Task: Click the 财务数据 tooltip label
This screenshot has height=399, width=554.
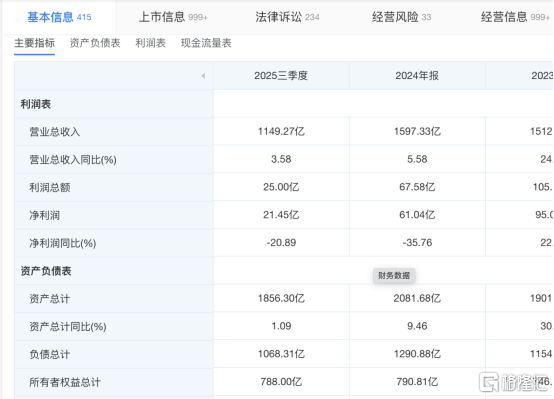Action: (394, 276)
